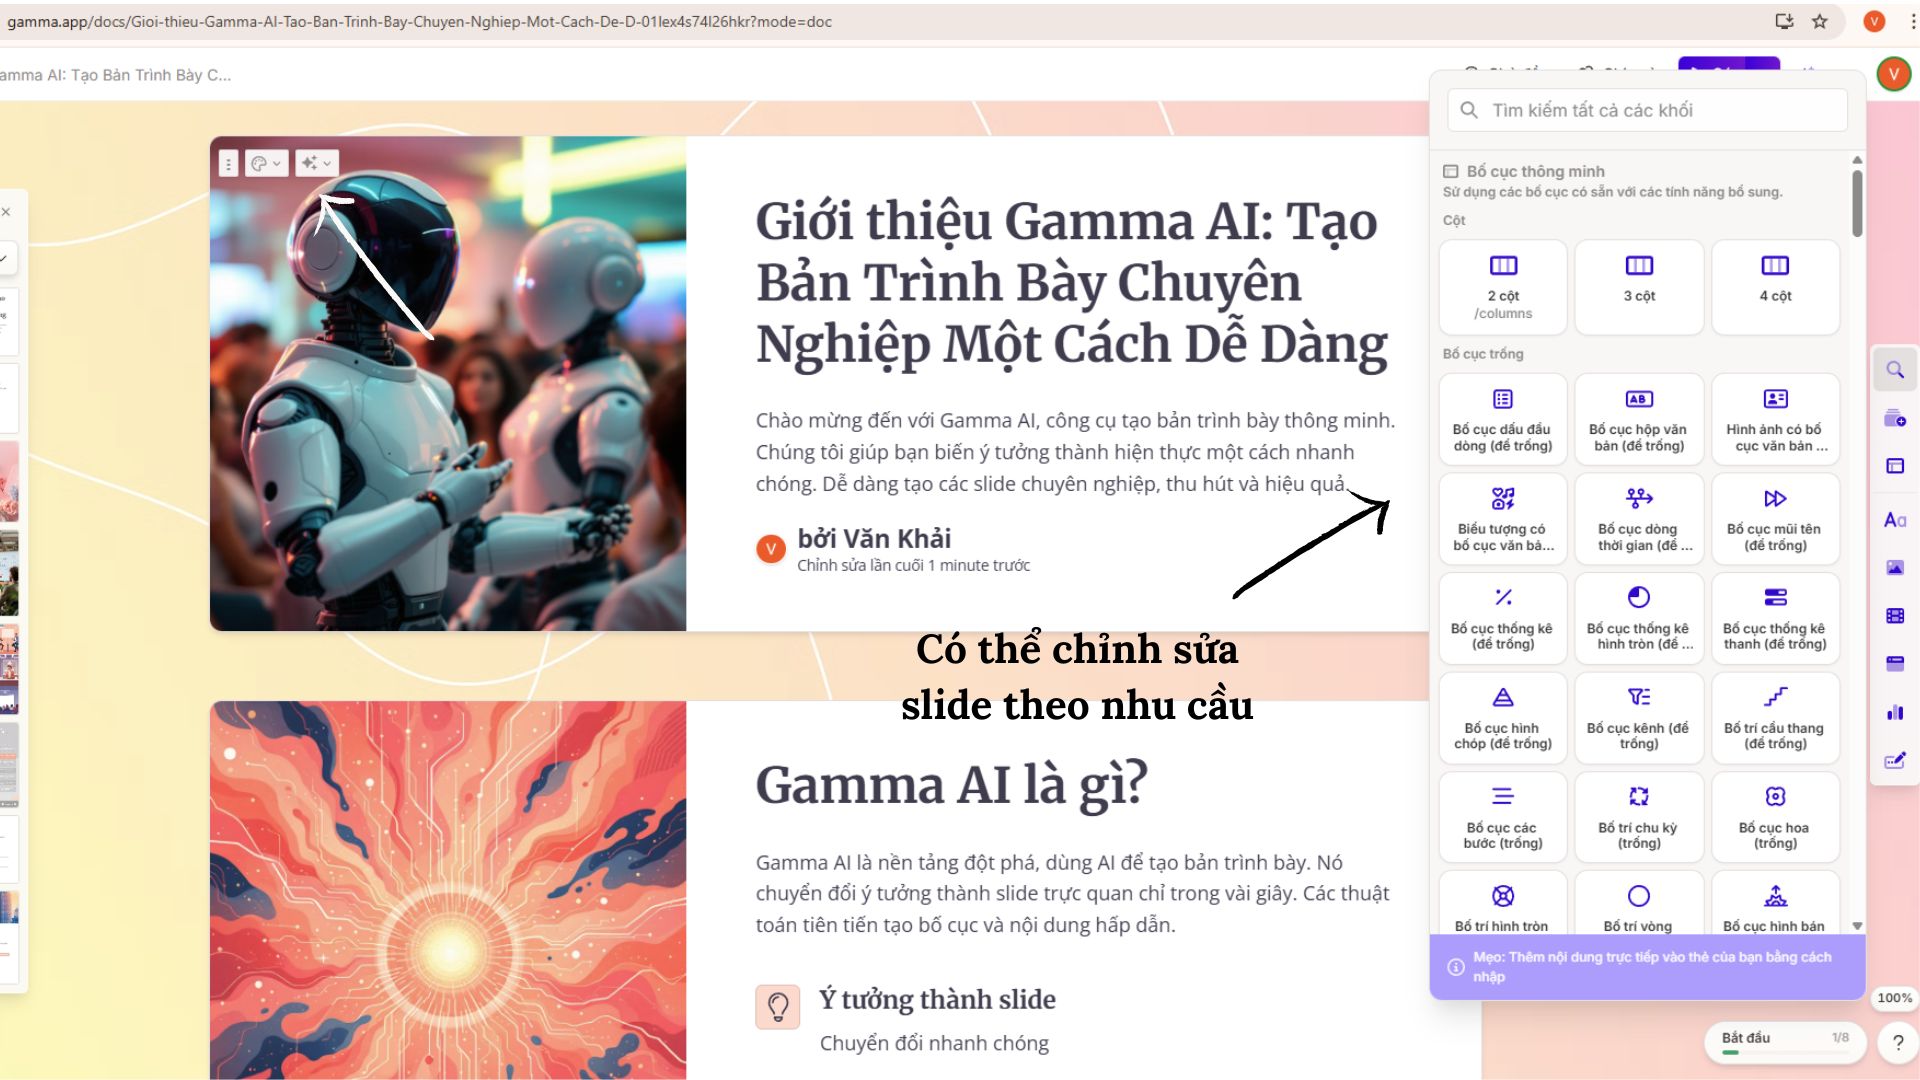The width and height of the screenshot is (1920, 1080).
Task: Insert the 2 cột columns layout
Action: click(1503, 287)
